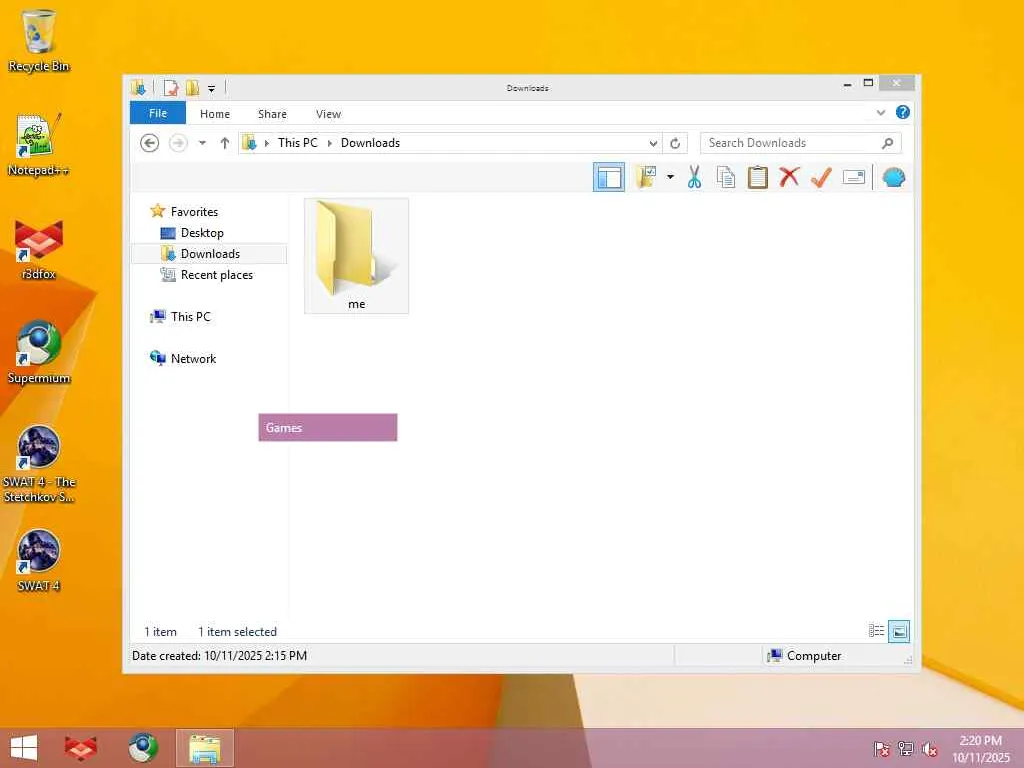
Task: Click New folder quick access icon
Action: [x=192, y=88]
